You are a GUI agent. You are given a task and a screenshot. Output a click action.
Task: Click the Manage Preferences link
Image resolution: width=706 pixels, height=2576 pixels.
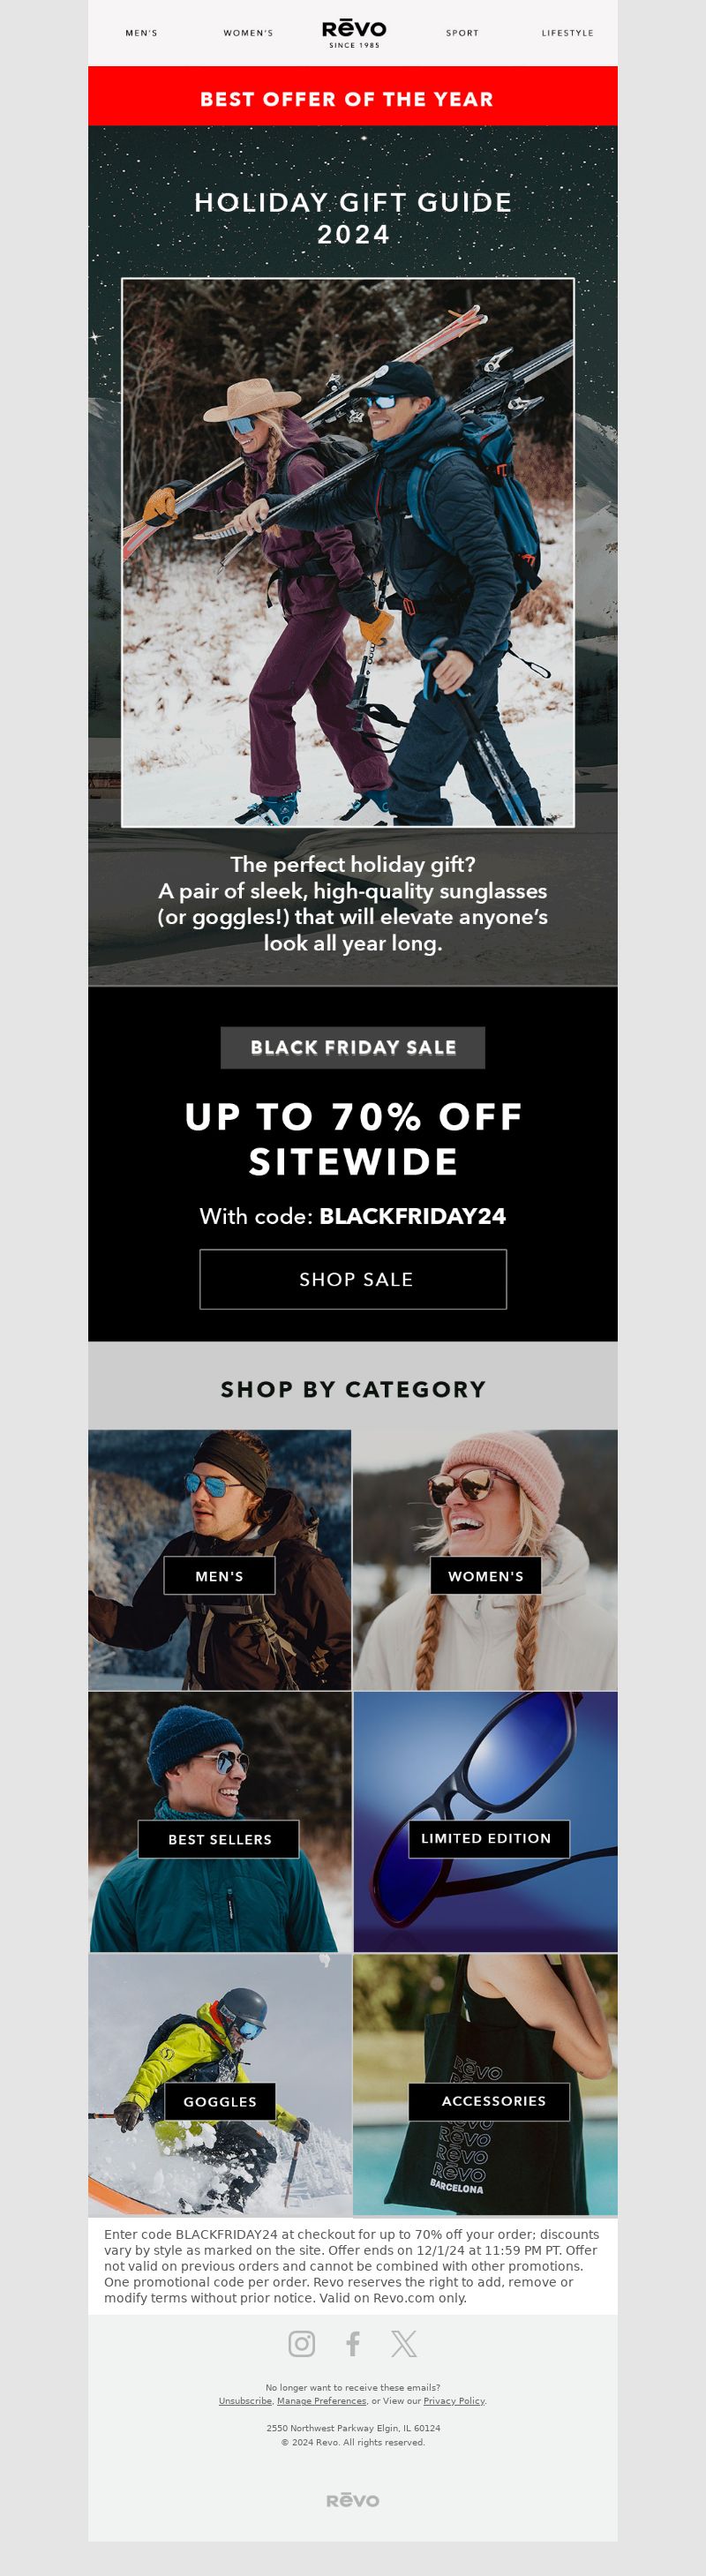pyautogui.click(x=321, y=2401)
